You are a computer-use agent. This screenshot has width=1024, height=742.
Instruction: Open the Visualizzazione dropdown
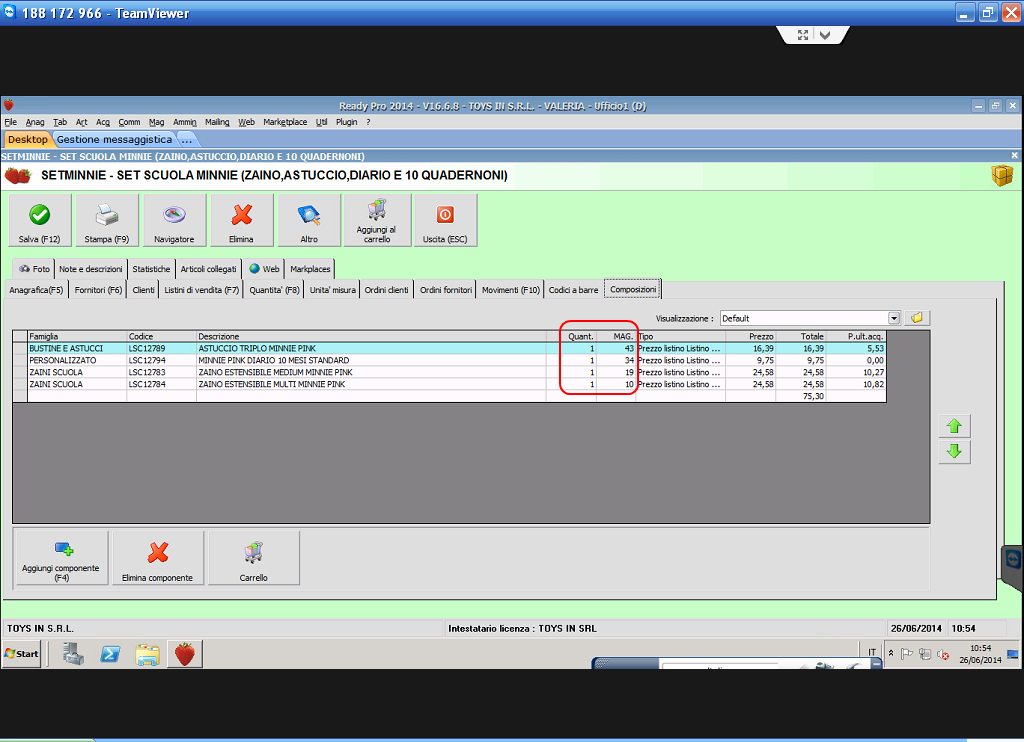click(x=894, y=318)
